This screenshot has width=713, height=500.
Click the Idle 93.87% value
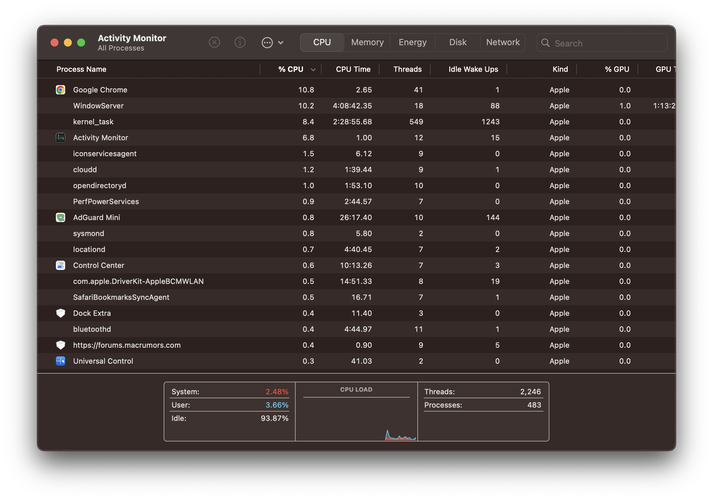[x=274, y=418]
